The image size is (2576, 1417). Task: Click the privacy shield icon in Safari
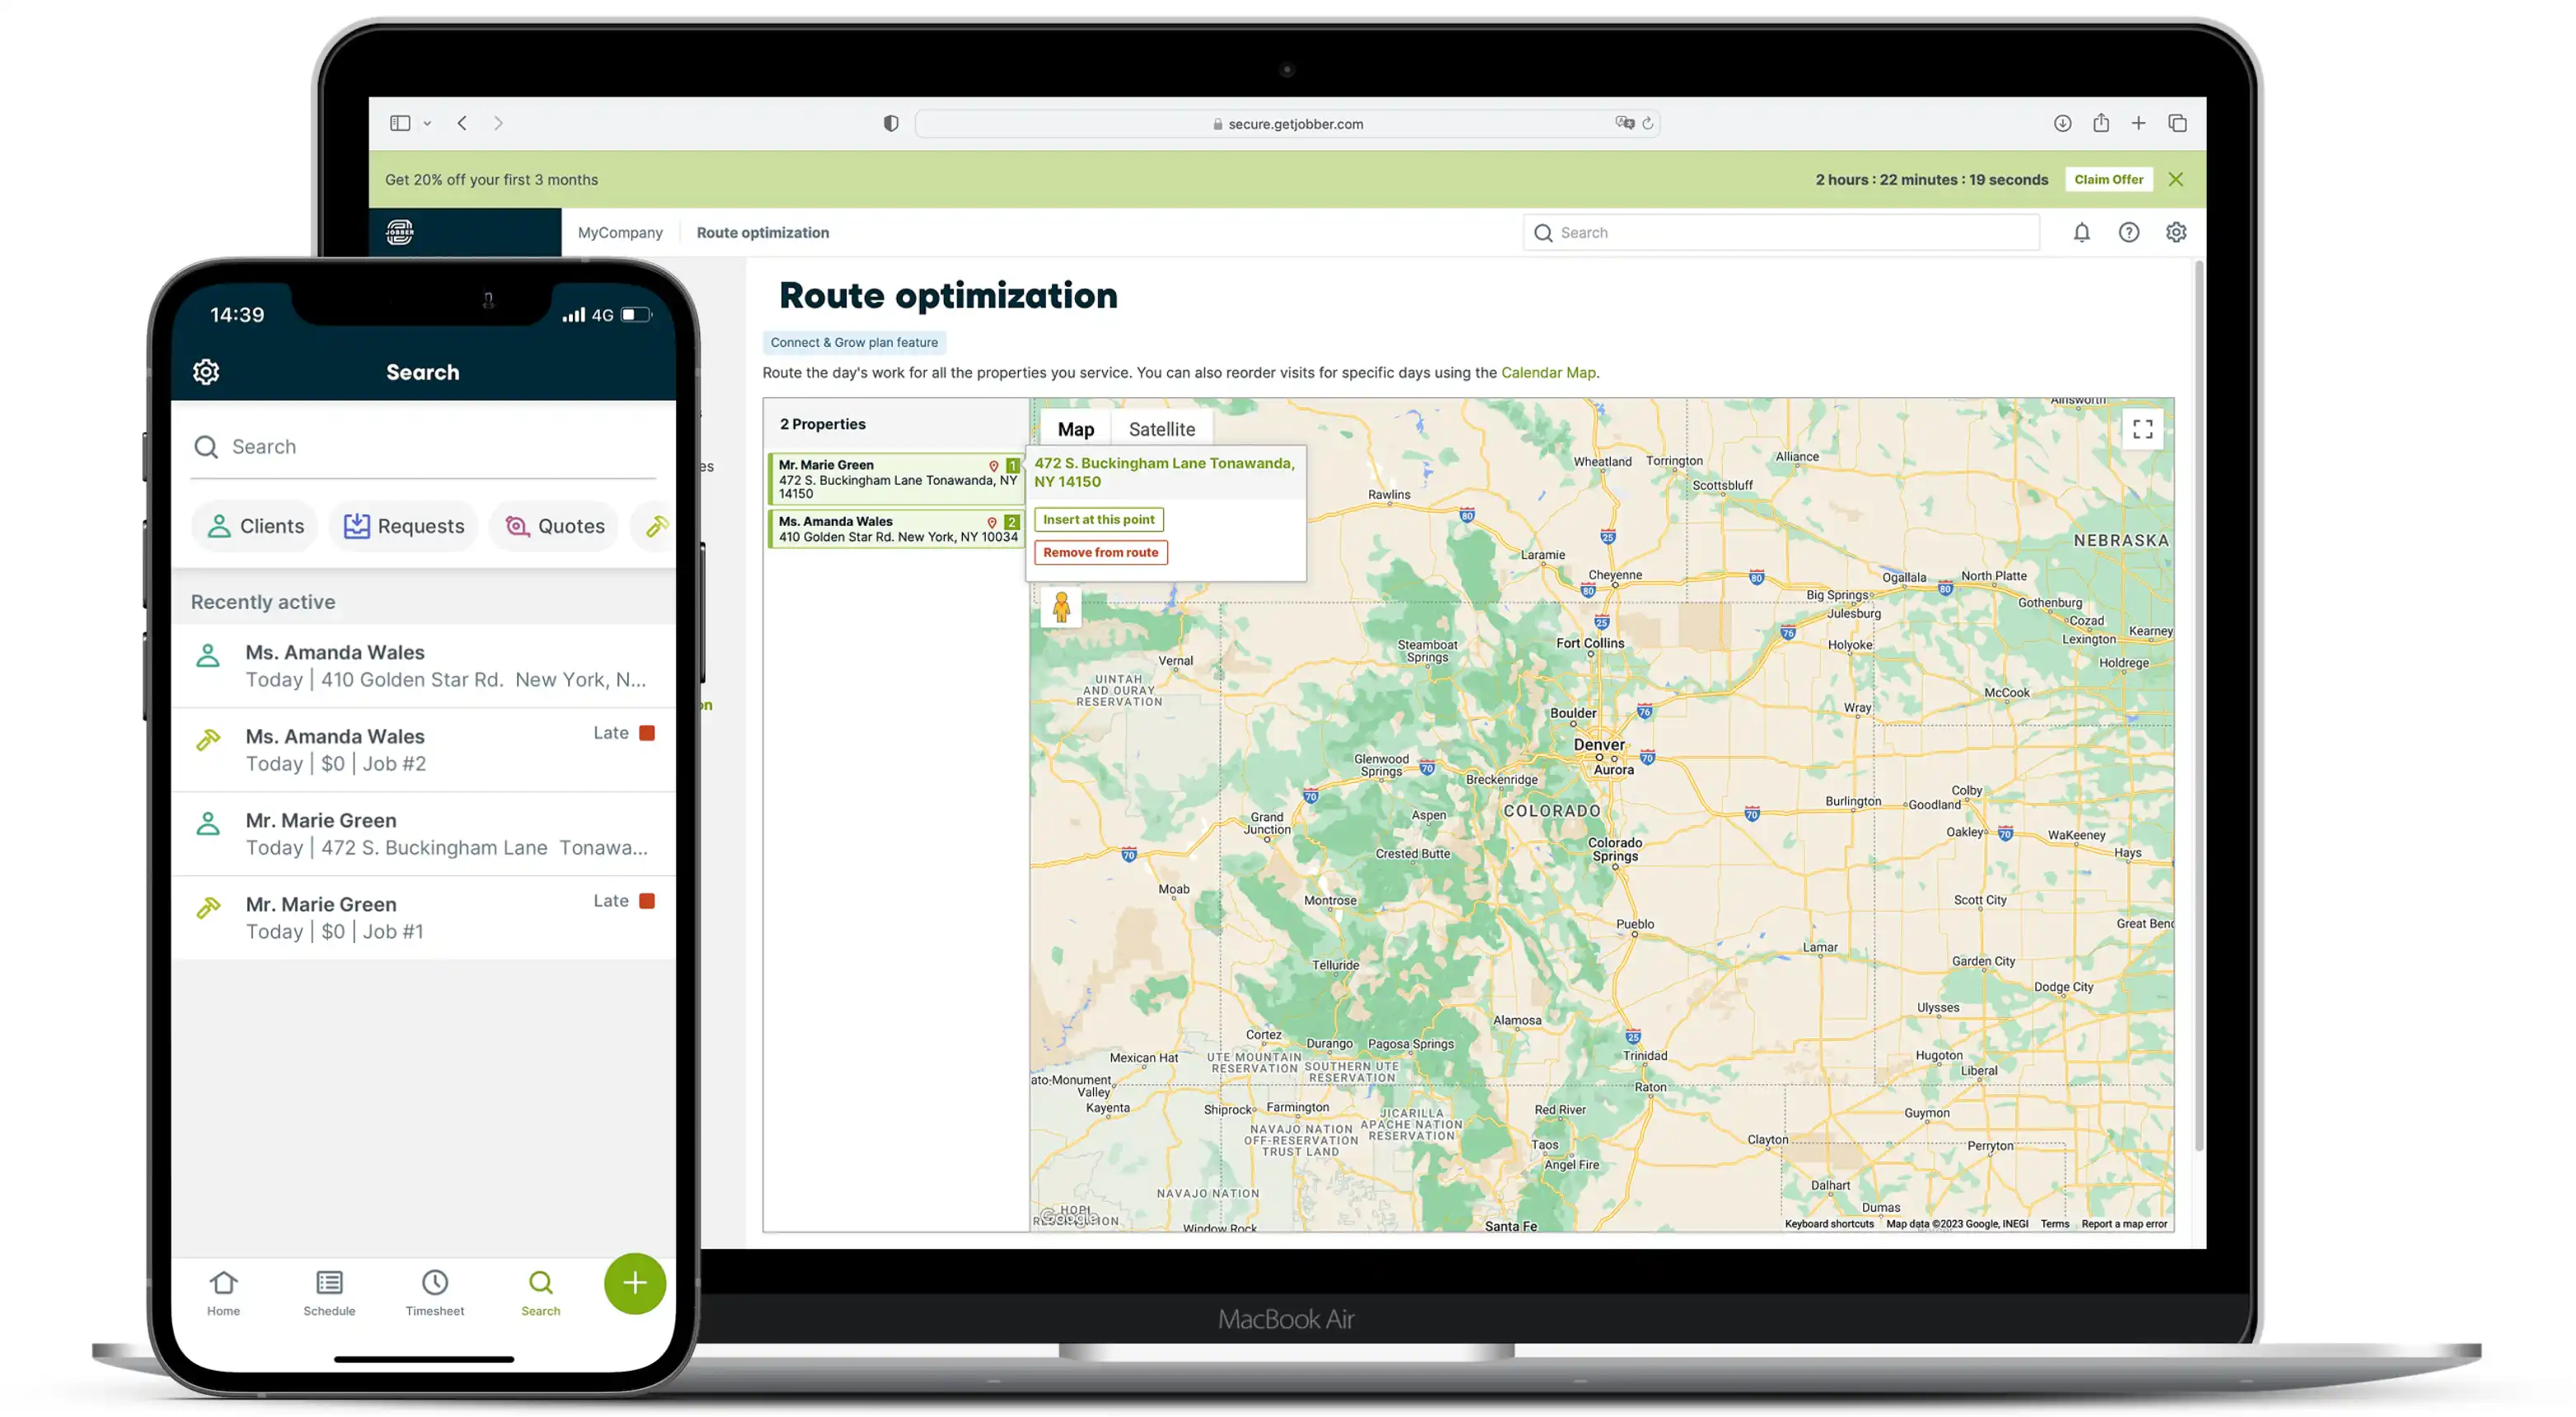tap(891, 123)
